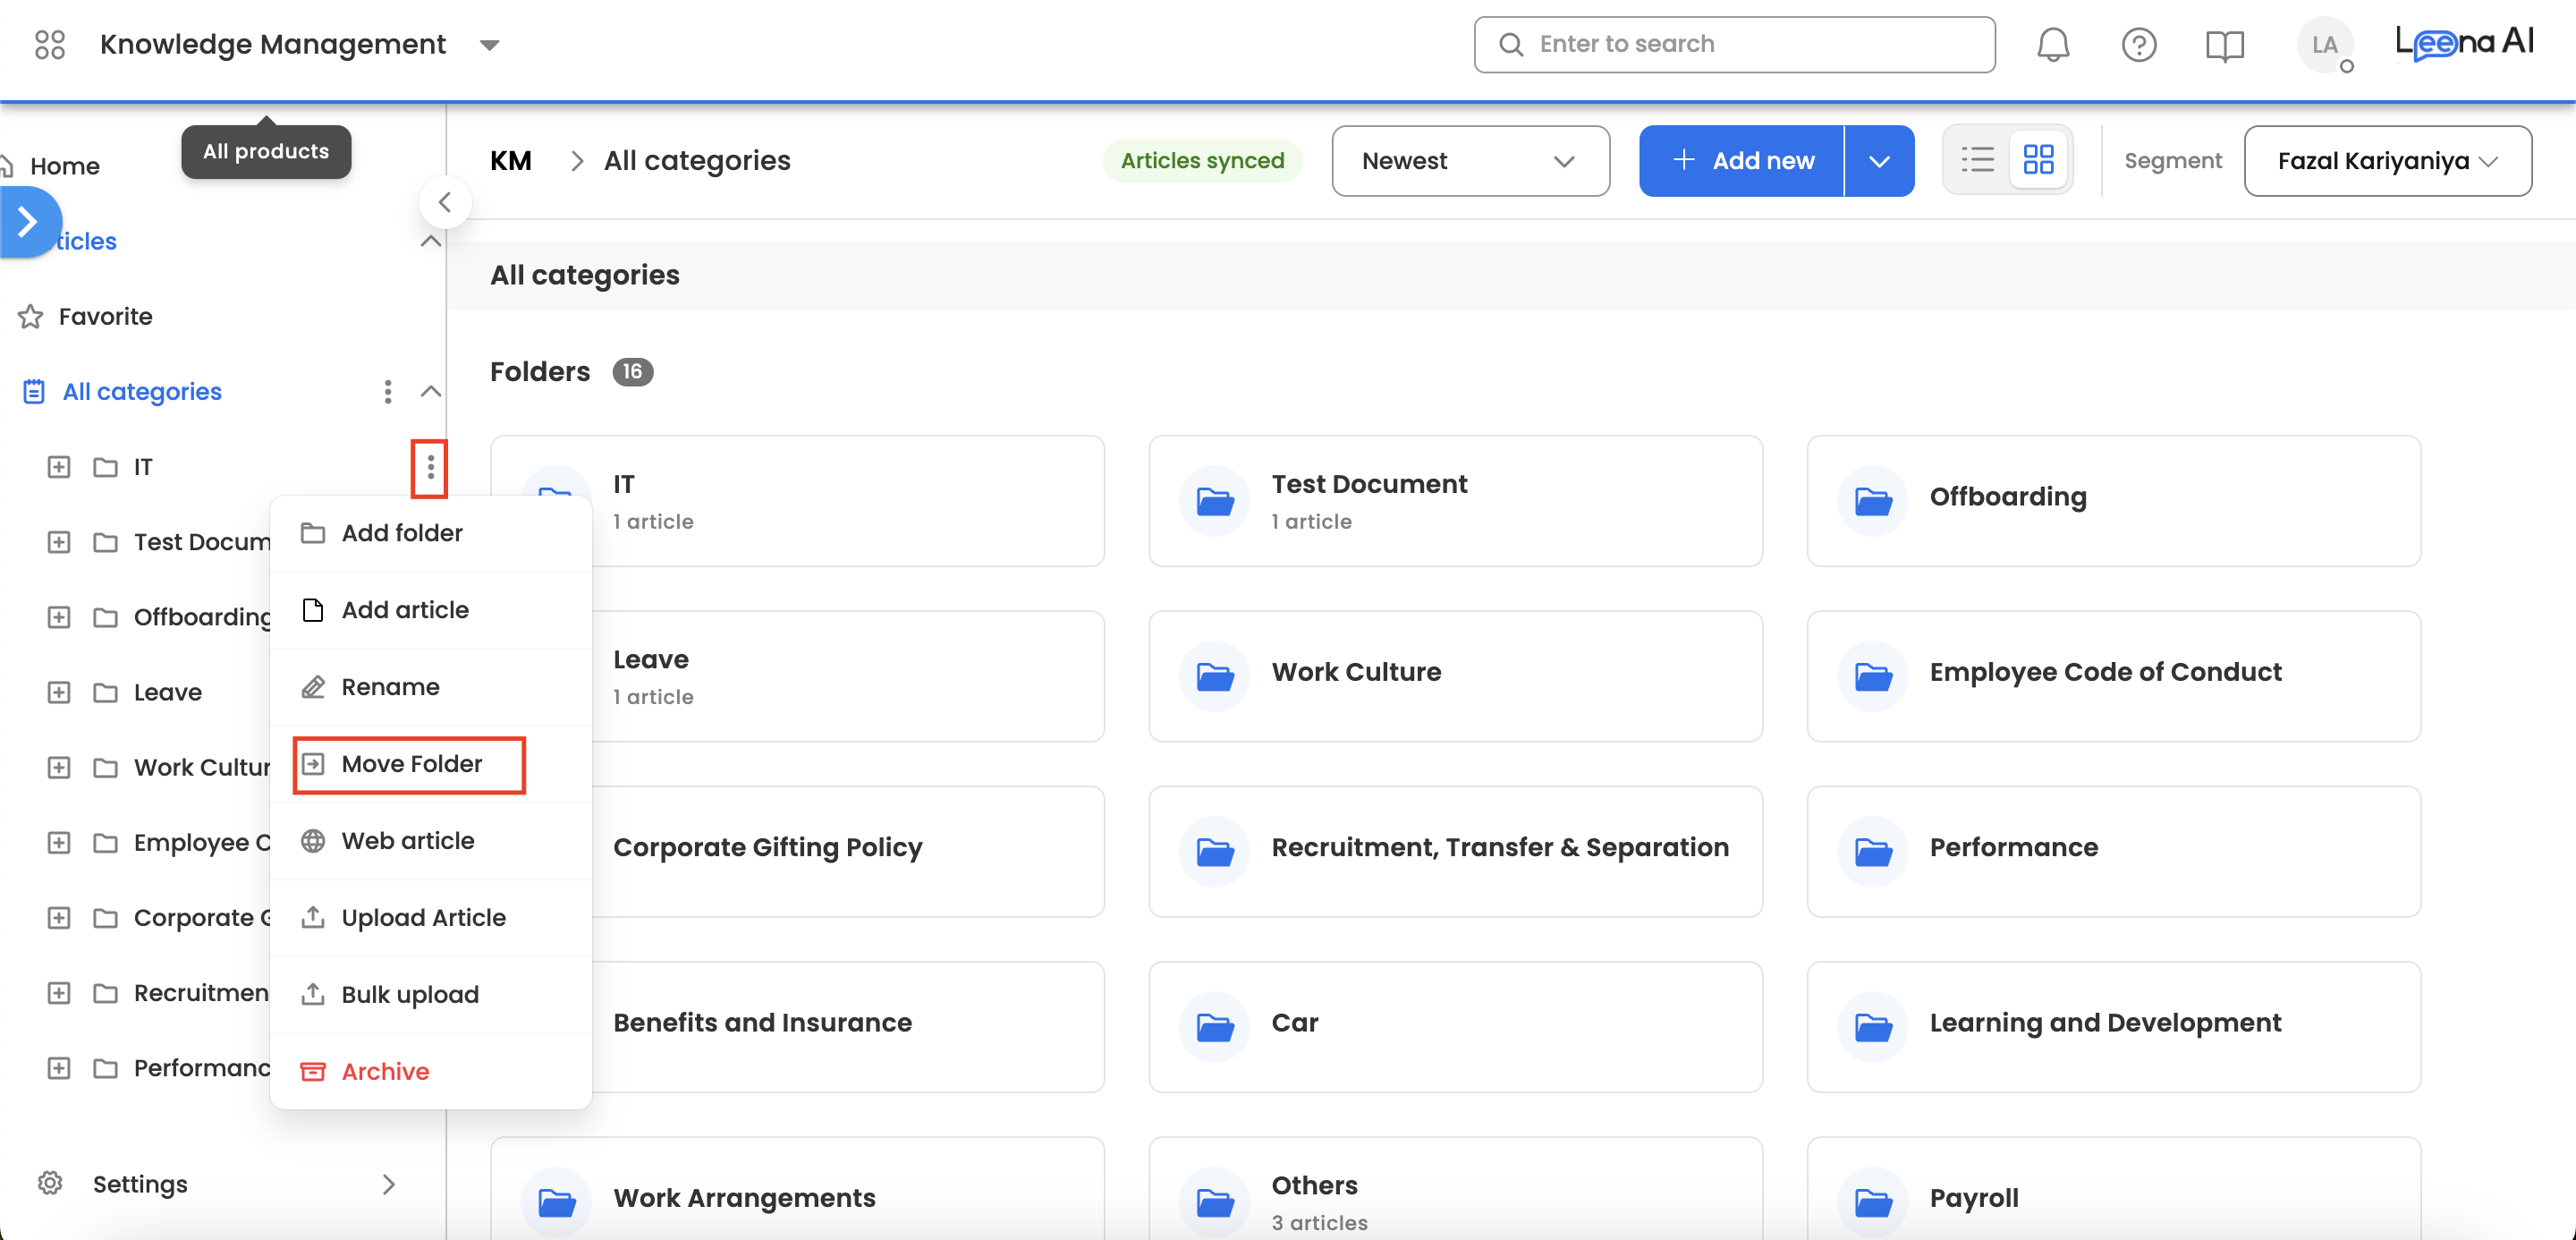This screenshot has height=1240, width=2576.
Task: Open the app grid launcher icon
Action: [x=49, y=45]
